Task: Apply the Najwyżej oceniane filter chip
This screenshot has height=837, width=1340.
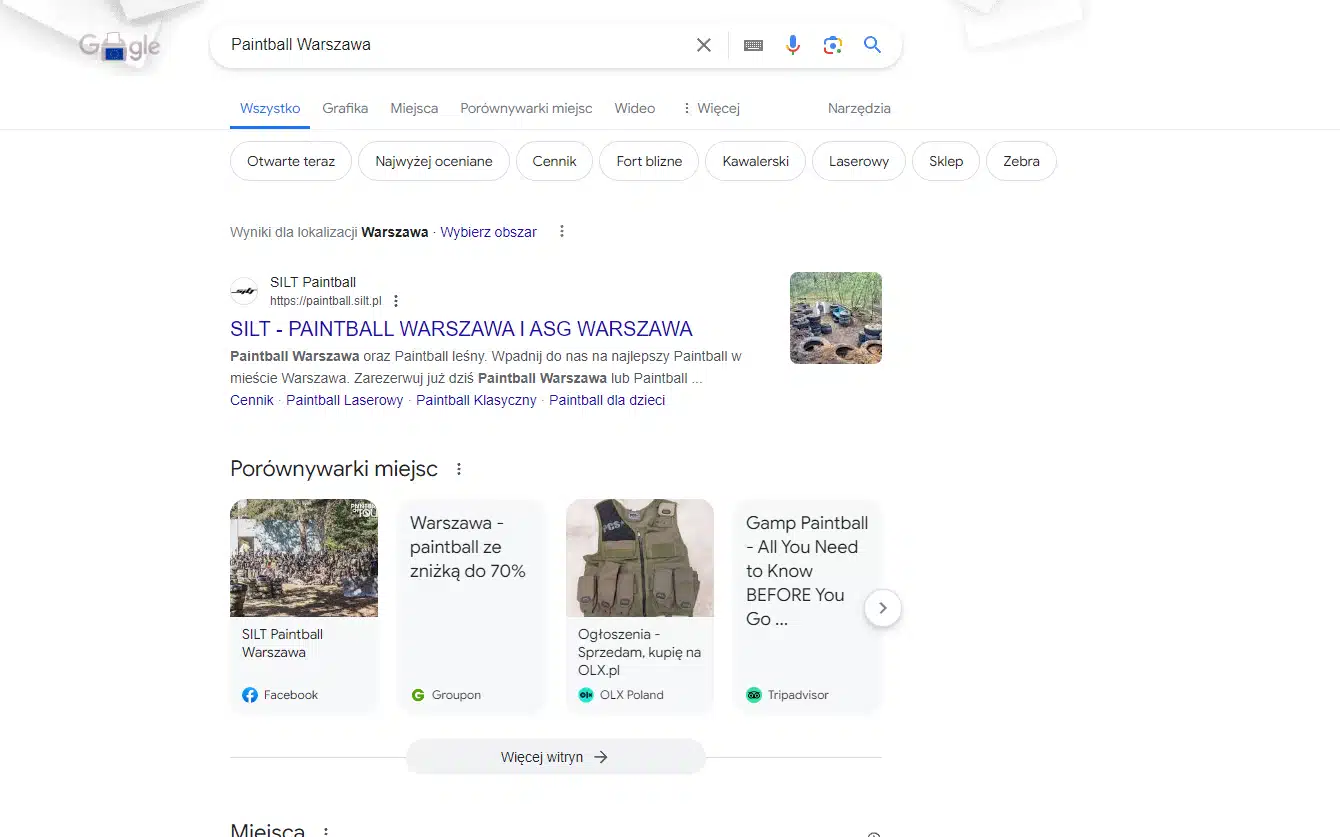Action: pyautogui.click(x=434, y=161)
